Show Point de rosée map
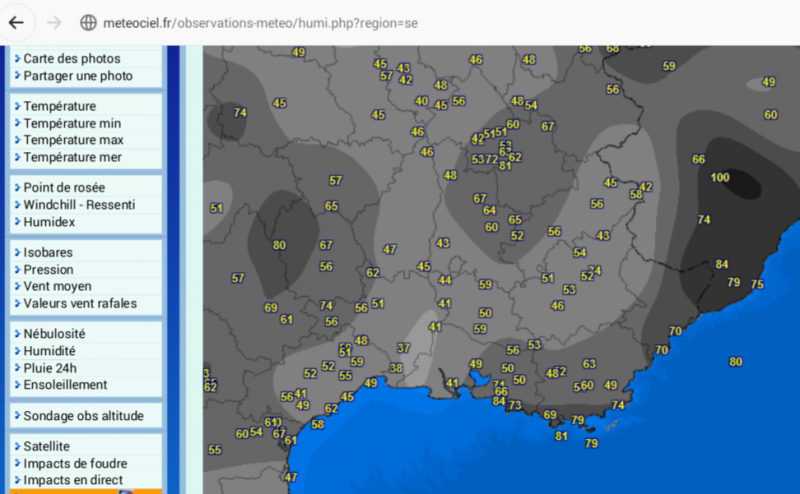 [x=64, y=187]
